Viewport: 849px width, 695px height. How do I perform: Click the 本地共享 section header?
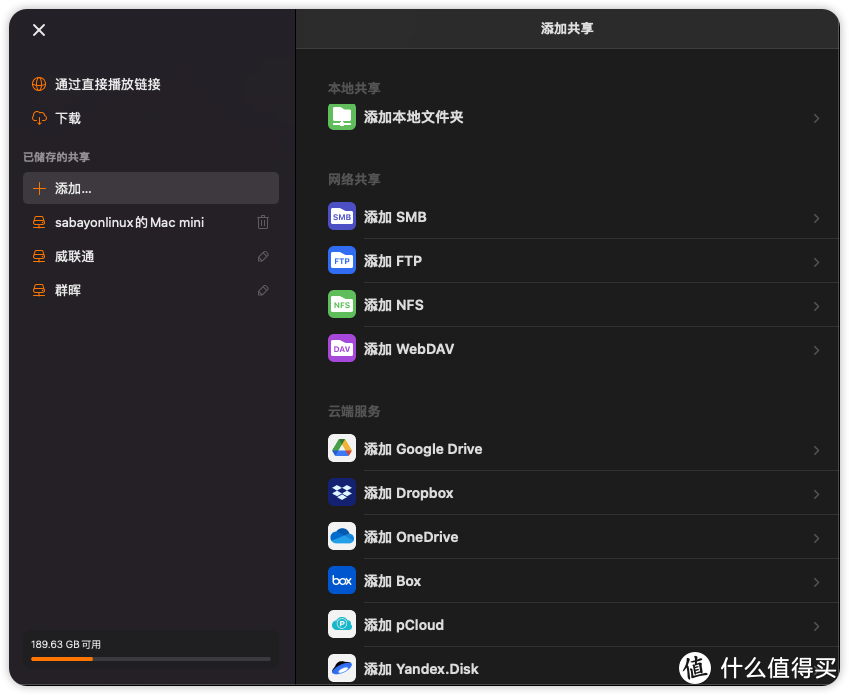coord(354,88)
